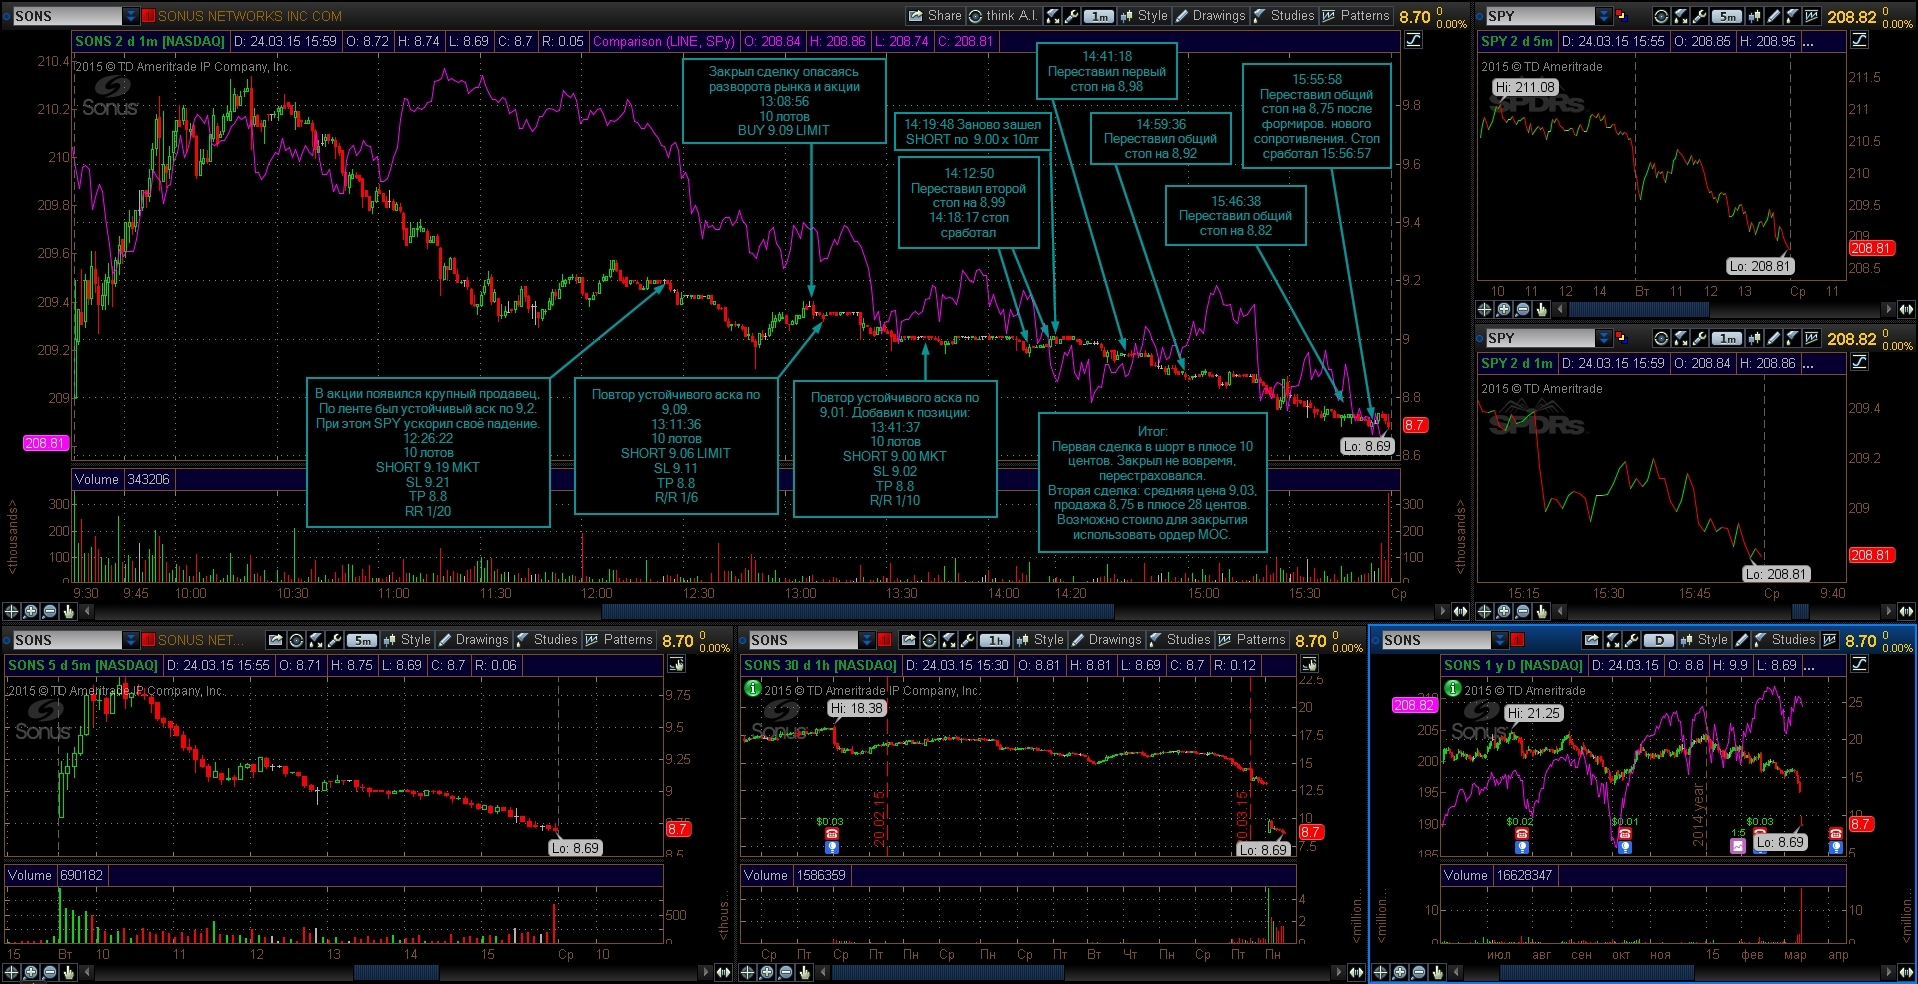
Task: Open Studies menu in main SONS 1m chart
Action: click(x=1284, y=16)
